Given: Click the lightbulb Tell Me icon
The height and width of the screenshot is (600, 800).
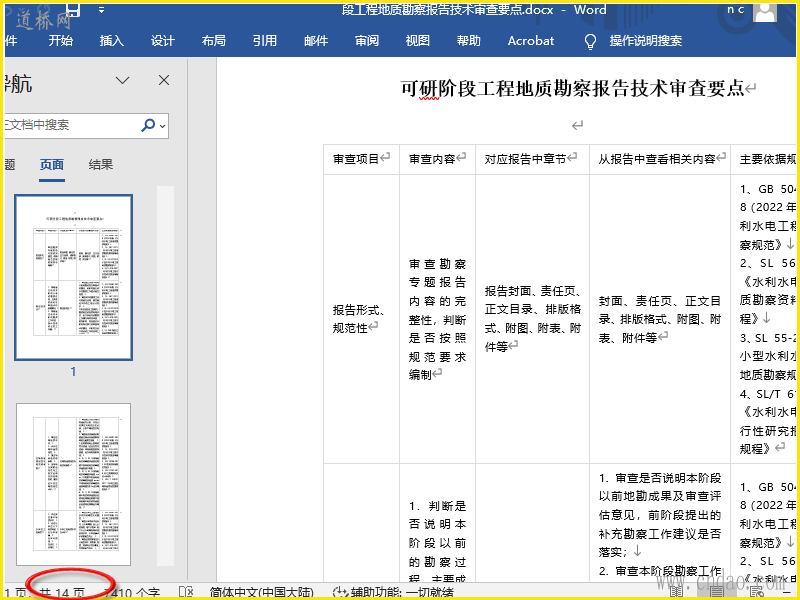Looking at the screenshot, I should point(590,41).
